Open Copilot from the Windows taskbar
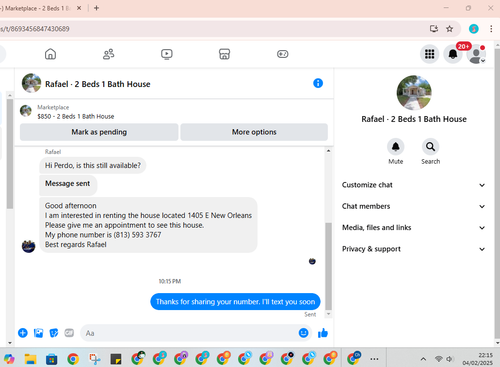Viewport: 500px width, 367px height. pyautogui.click(x=9, y=359)
